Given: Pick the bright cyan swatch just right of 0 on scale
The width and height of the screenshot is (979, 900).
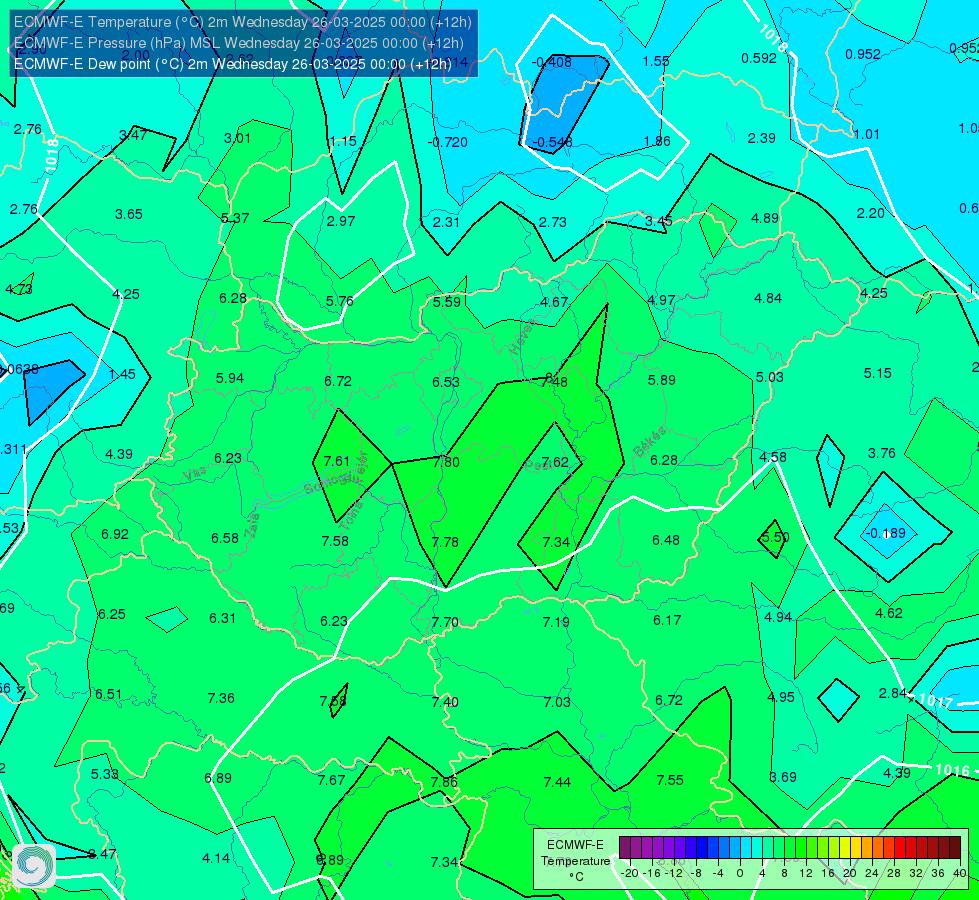Looking at the screenshot, I should click(746, 848).
